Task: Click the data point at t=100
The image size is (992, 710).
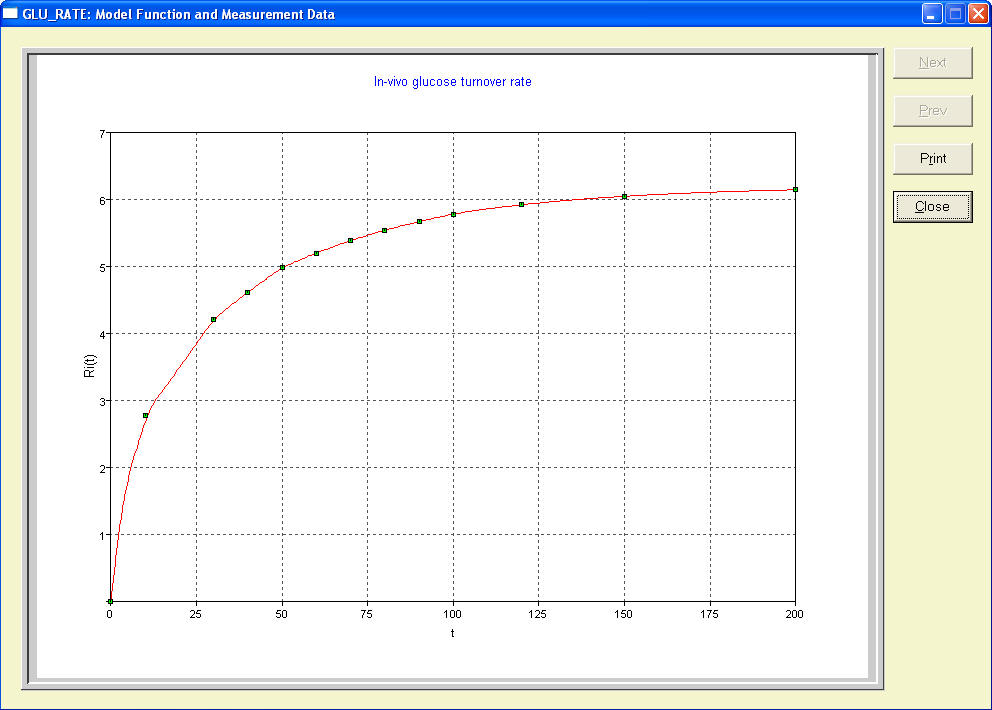Action: (454, 214)
